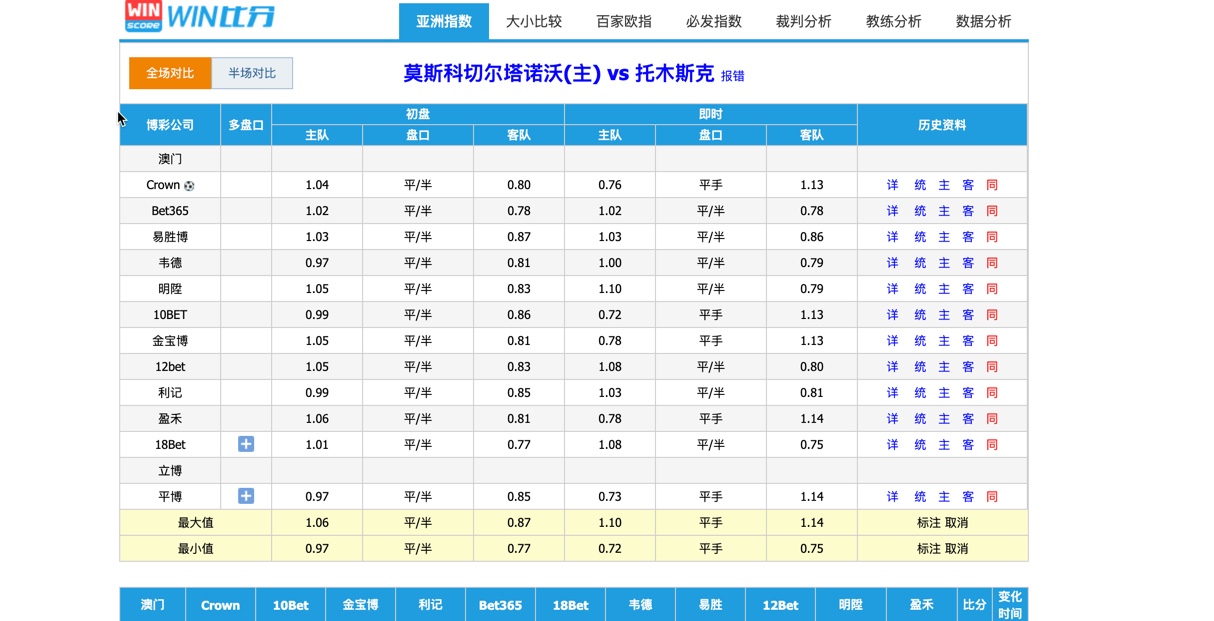Click the 多盘口 column header

pos(246,125)
